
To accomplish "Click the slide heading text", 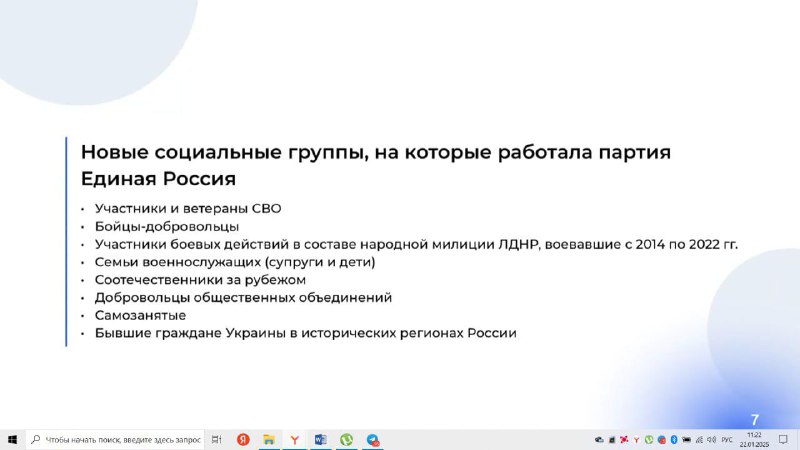I will click(376, 165).
